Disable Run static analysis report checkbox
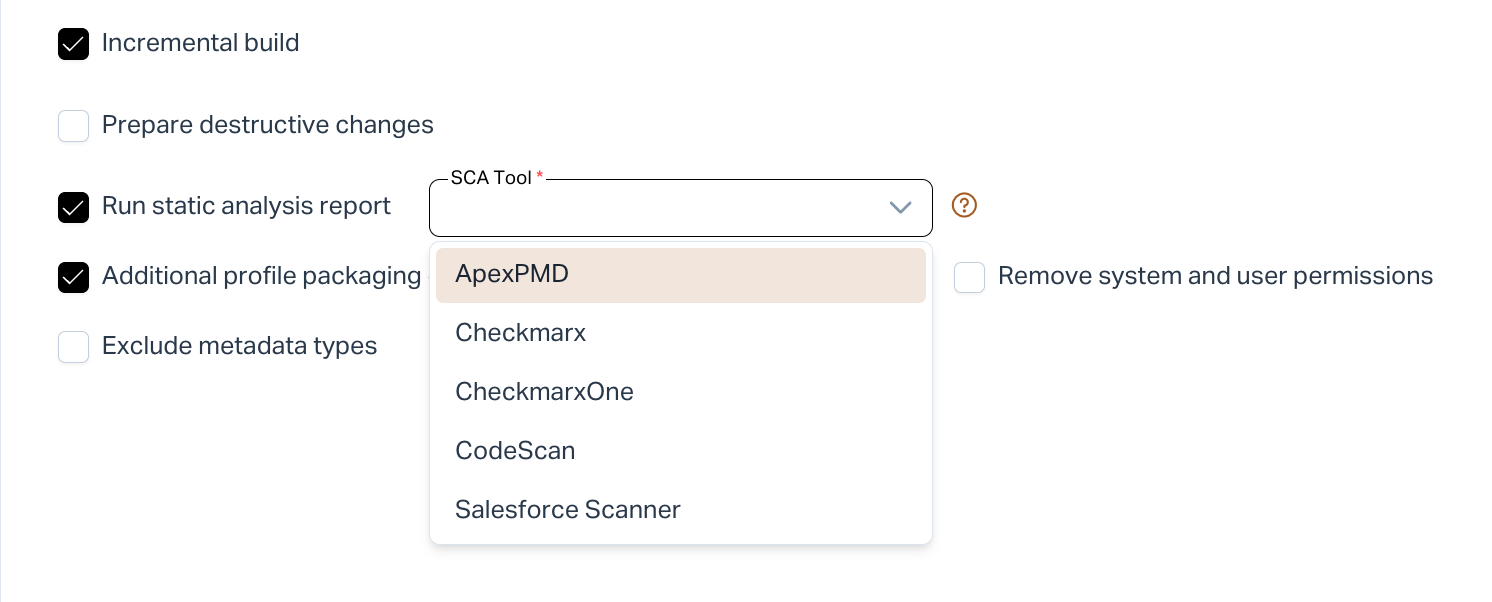The width and height of the screenshot is (1492, 602). tap(74, 207)
